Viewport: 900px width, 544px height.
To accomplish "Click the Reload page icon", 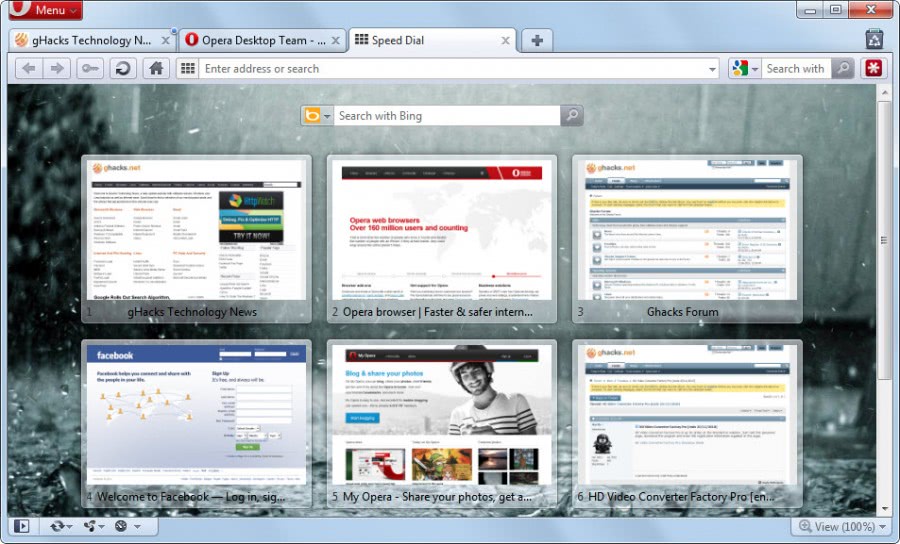I will pyautogui.click(x=122, y=68).
